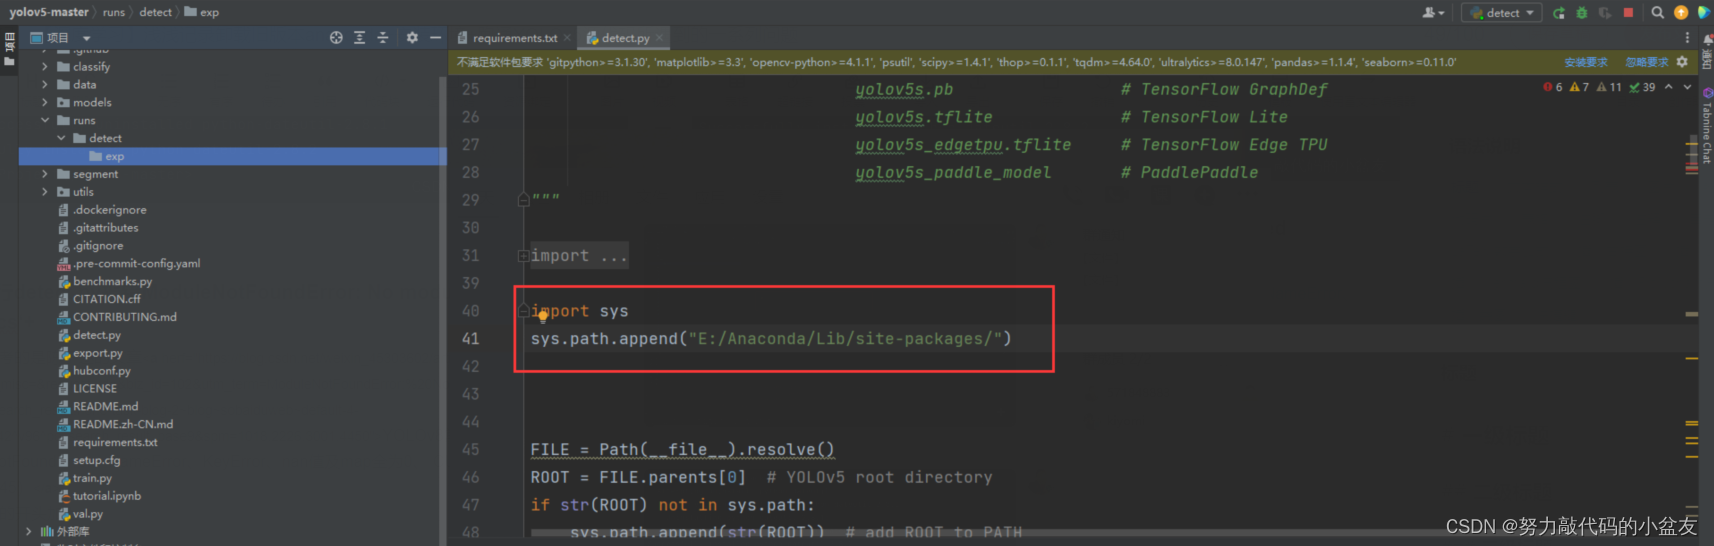Open the detect run configuration dropdown

(1501, 13)
